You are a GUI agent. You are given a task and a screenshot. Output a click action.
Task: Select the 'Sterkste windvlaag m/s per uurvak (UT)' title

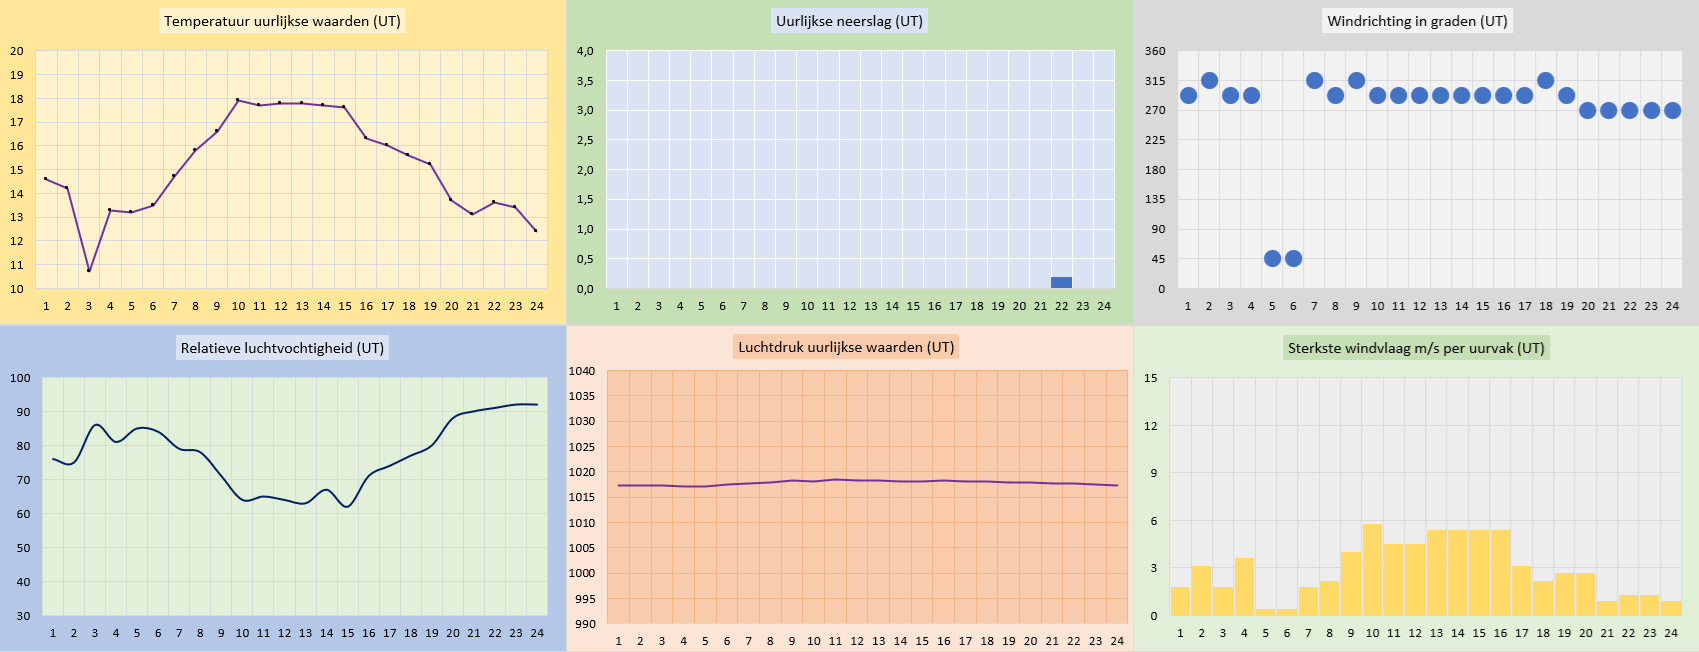coord(1416,348)
